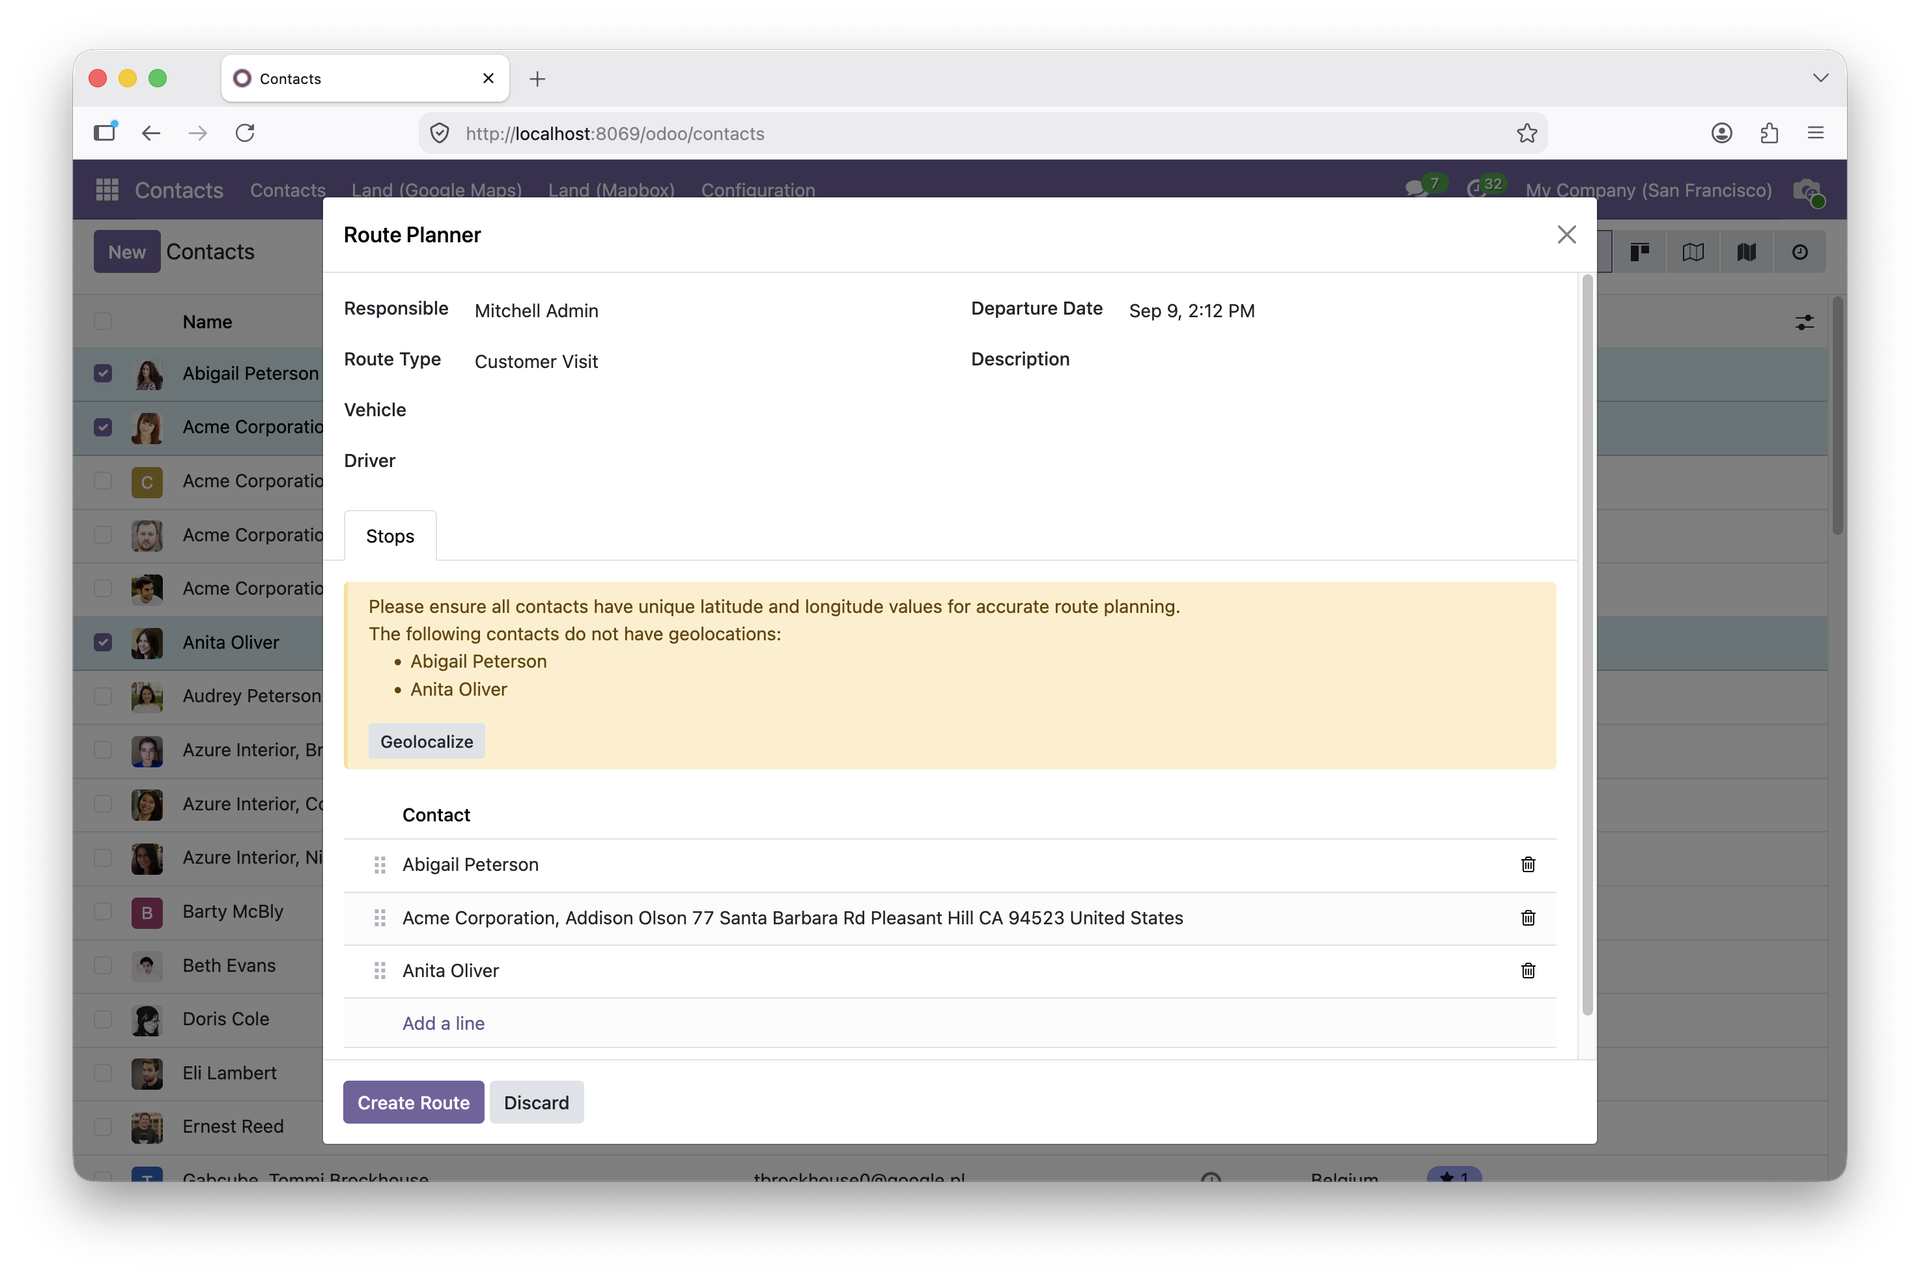Open browser extensions icon
Screen dimensions: 1920x1278
point(1769,133)
